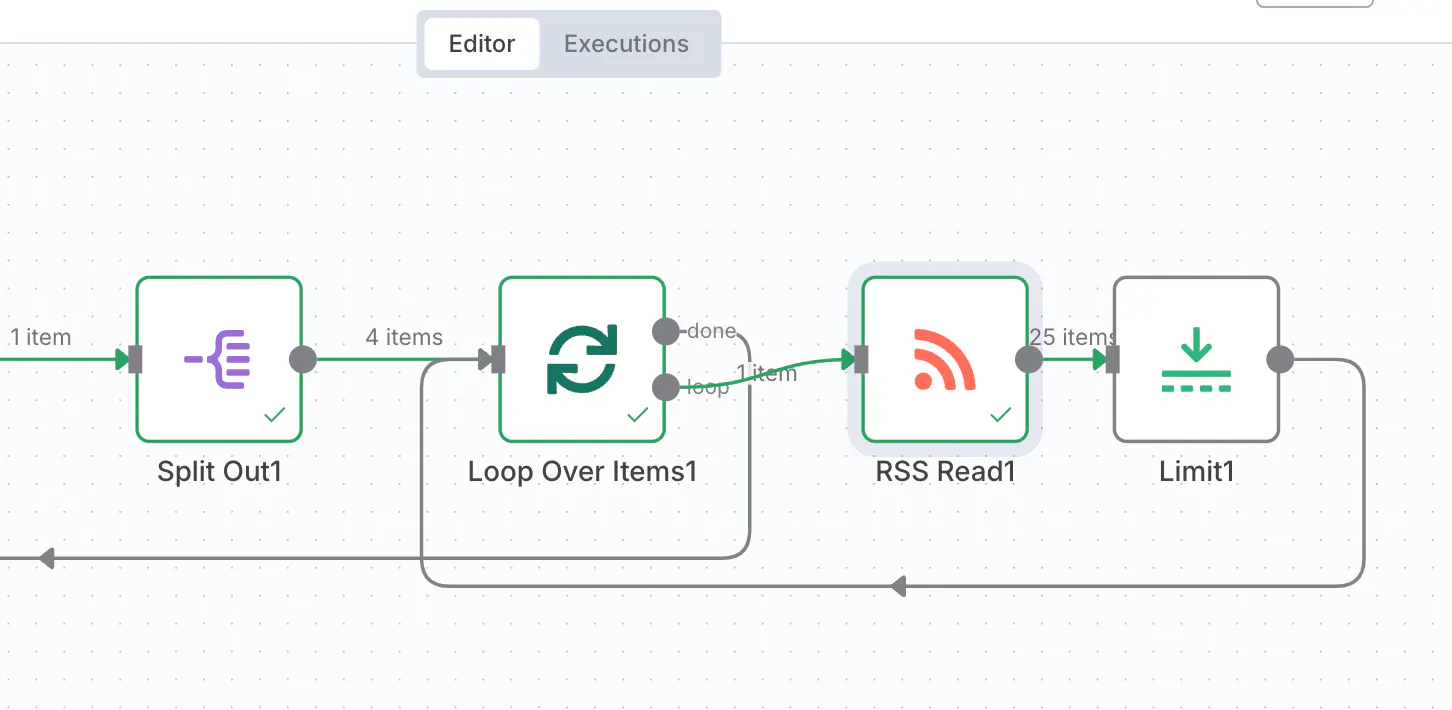Viewport: 1452px width, 710px height.
Task: Click the done output connector
Action: [665, 331]
